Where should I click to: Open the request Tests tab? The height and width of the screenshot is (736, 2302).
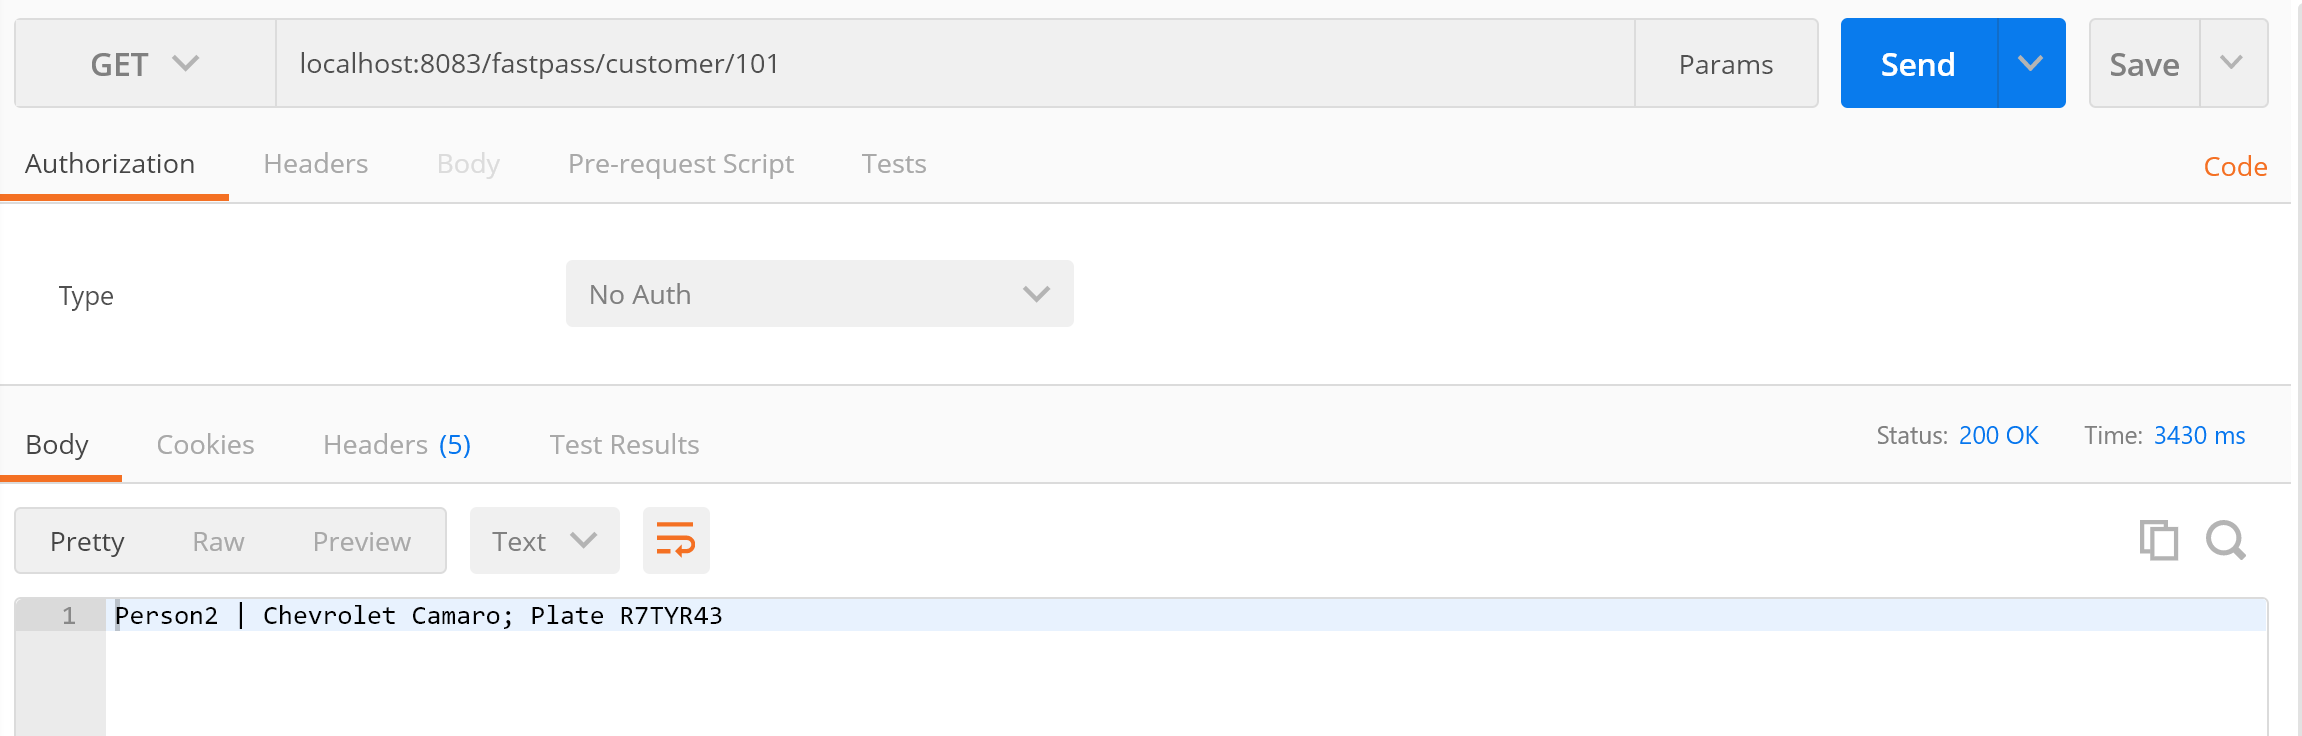pyautogui.click(x=894, y=164)
